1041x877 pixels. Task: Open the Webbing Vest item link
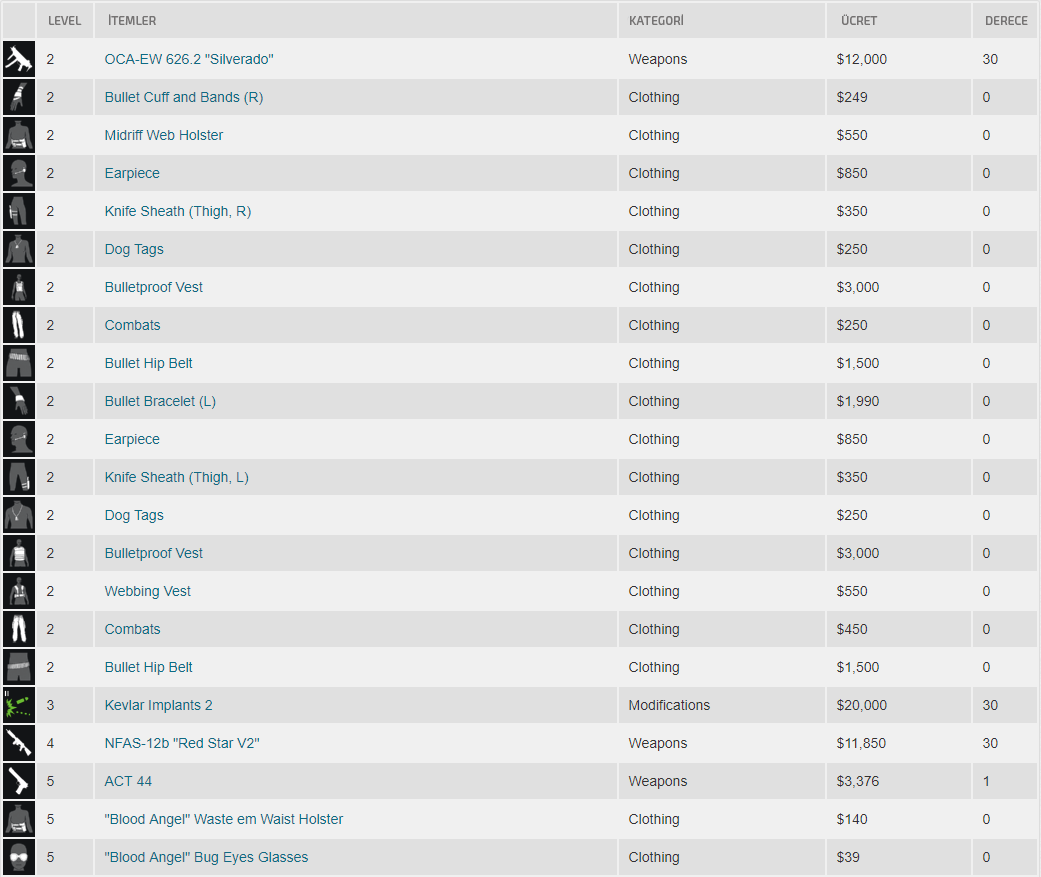(x=147, y=591)
